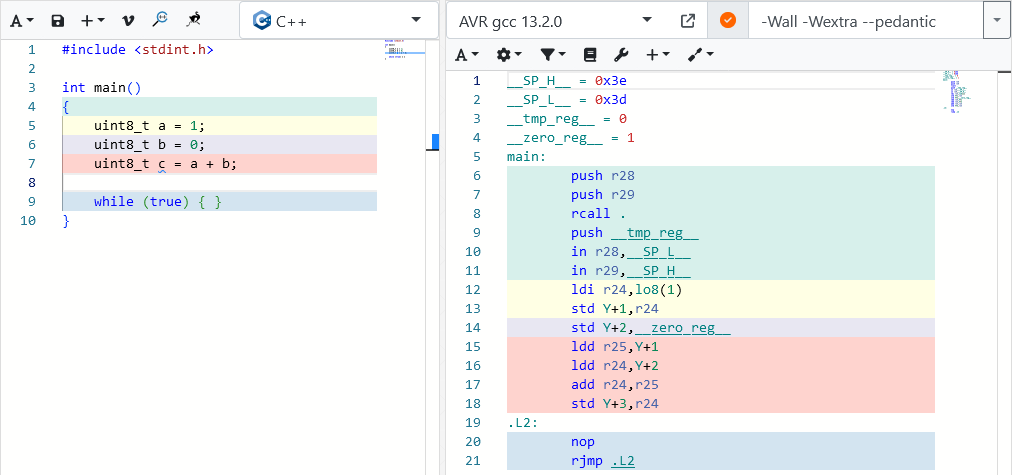Screen dimensions: 1012x475
Task: Open the editor font size menu
Action: (x=23, y=20)
